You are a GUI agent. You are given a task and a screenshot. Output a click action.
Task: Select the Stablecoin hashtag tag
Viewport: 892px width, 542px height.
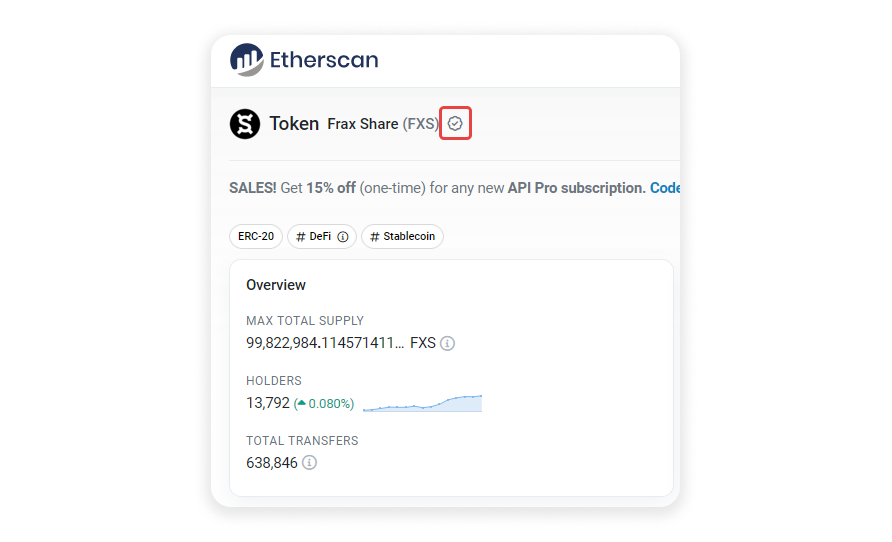click(x=403, y=237)
